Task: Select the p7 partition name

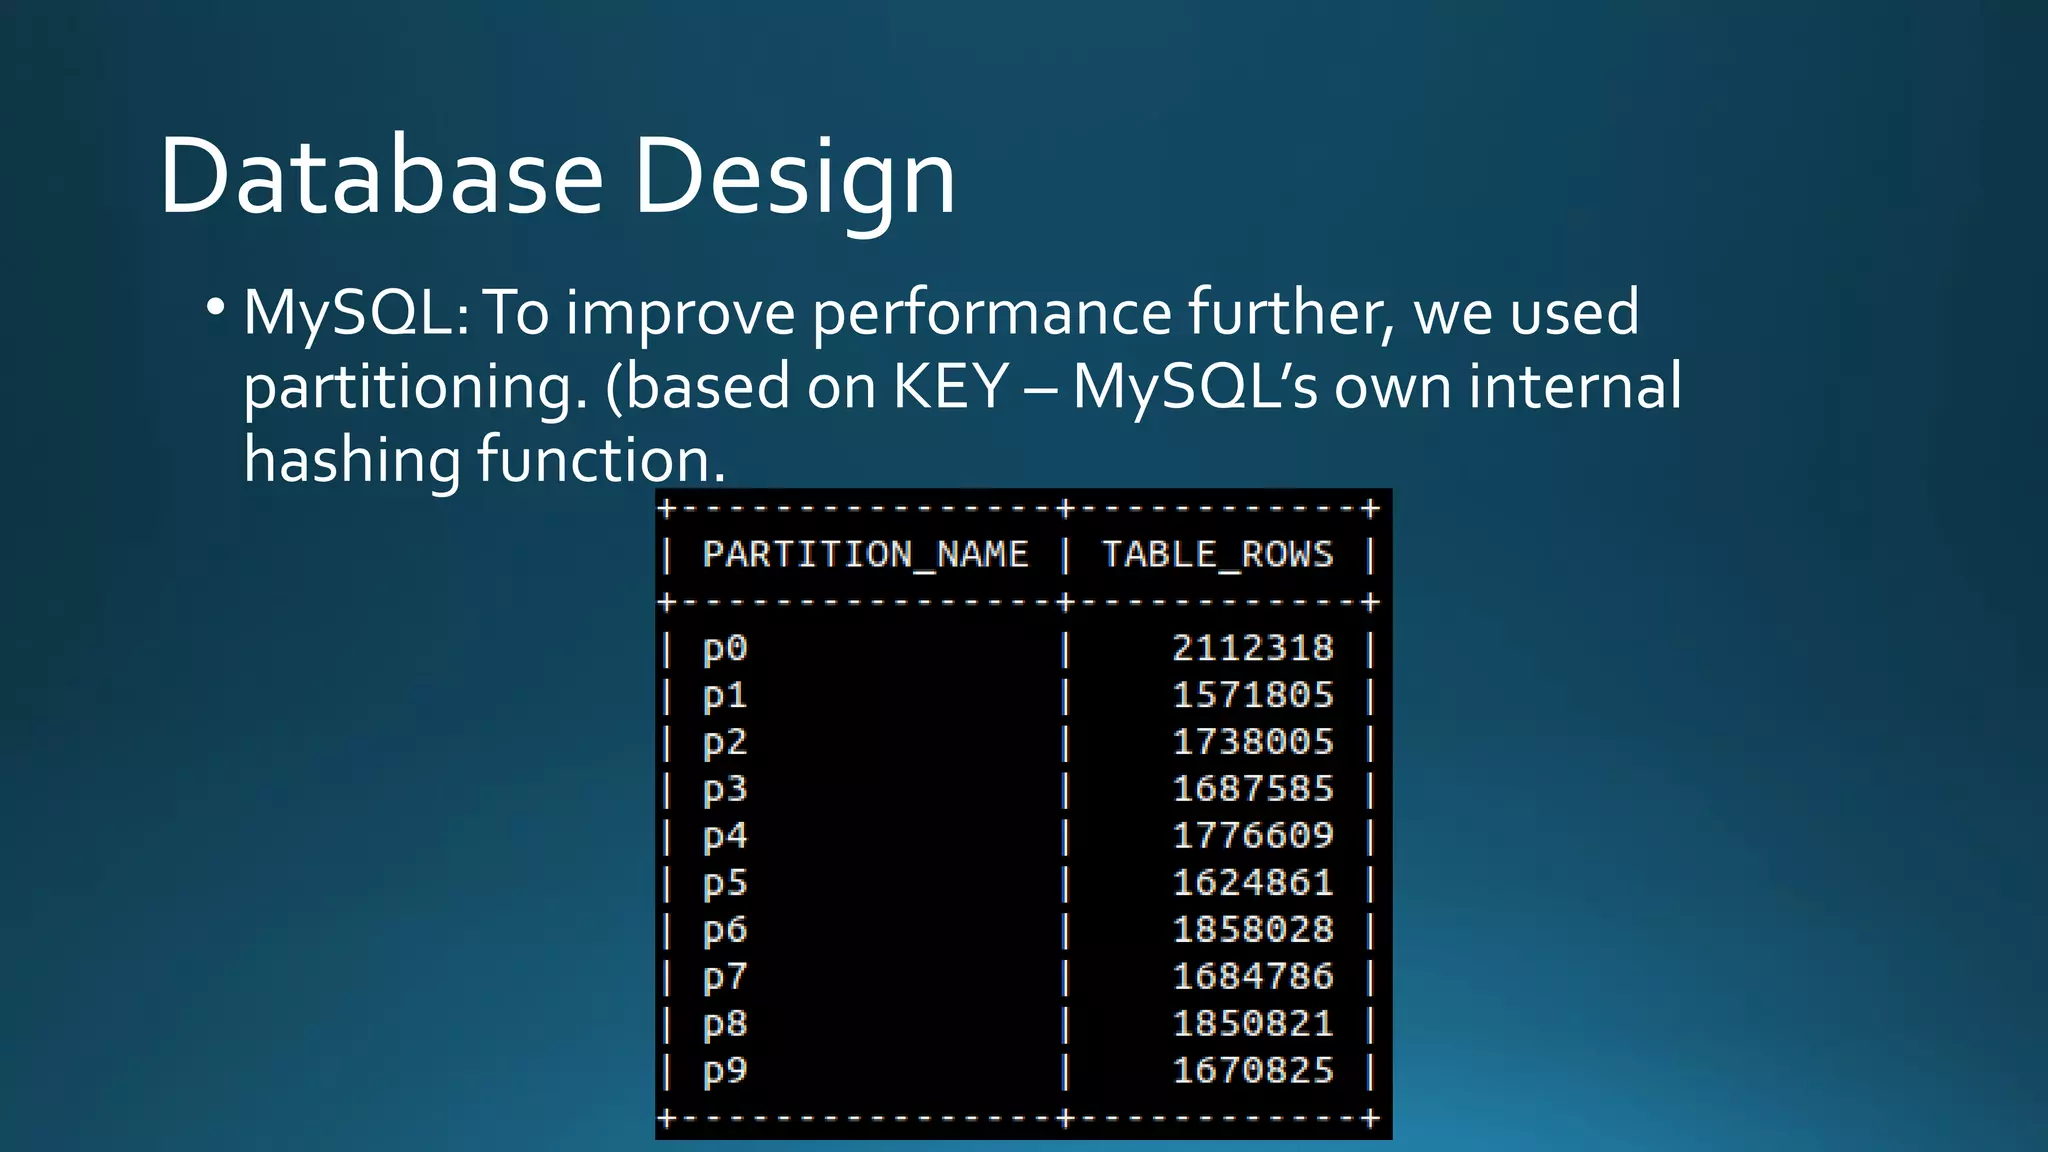Action: 725,977
